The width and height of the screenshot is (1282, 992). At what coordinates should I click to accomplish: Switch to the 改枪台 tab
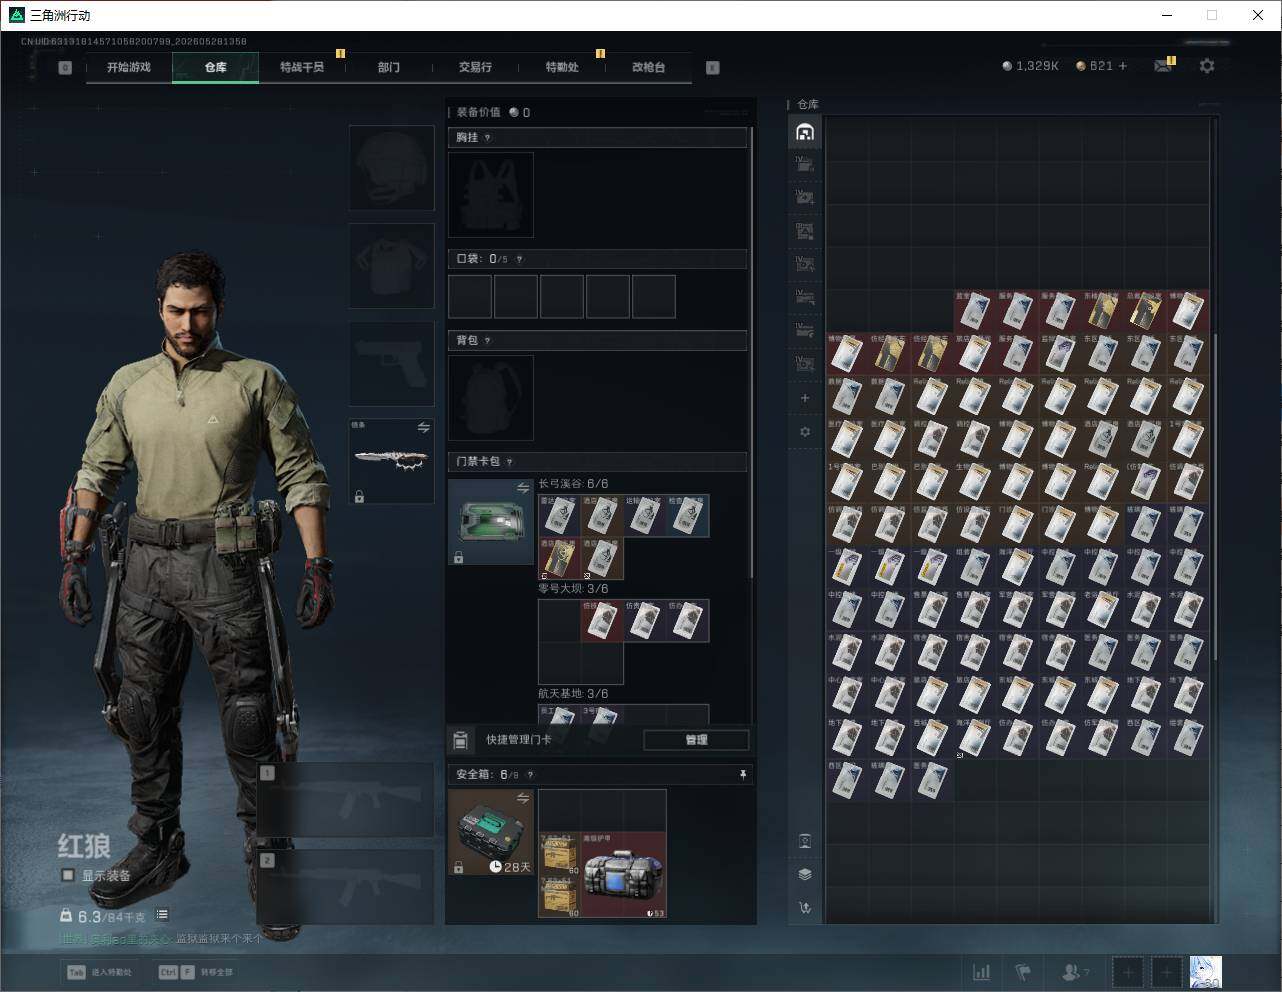(648, 67)
